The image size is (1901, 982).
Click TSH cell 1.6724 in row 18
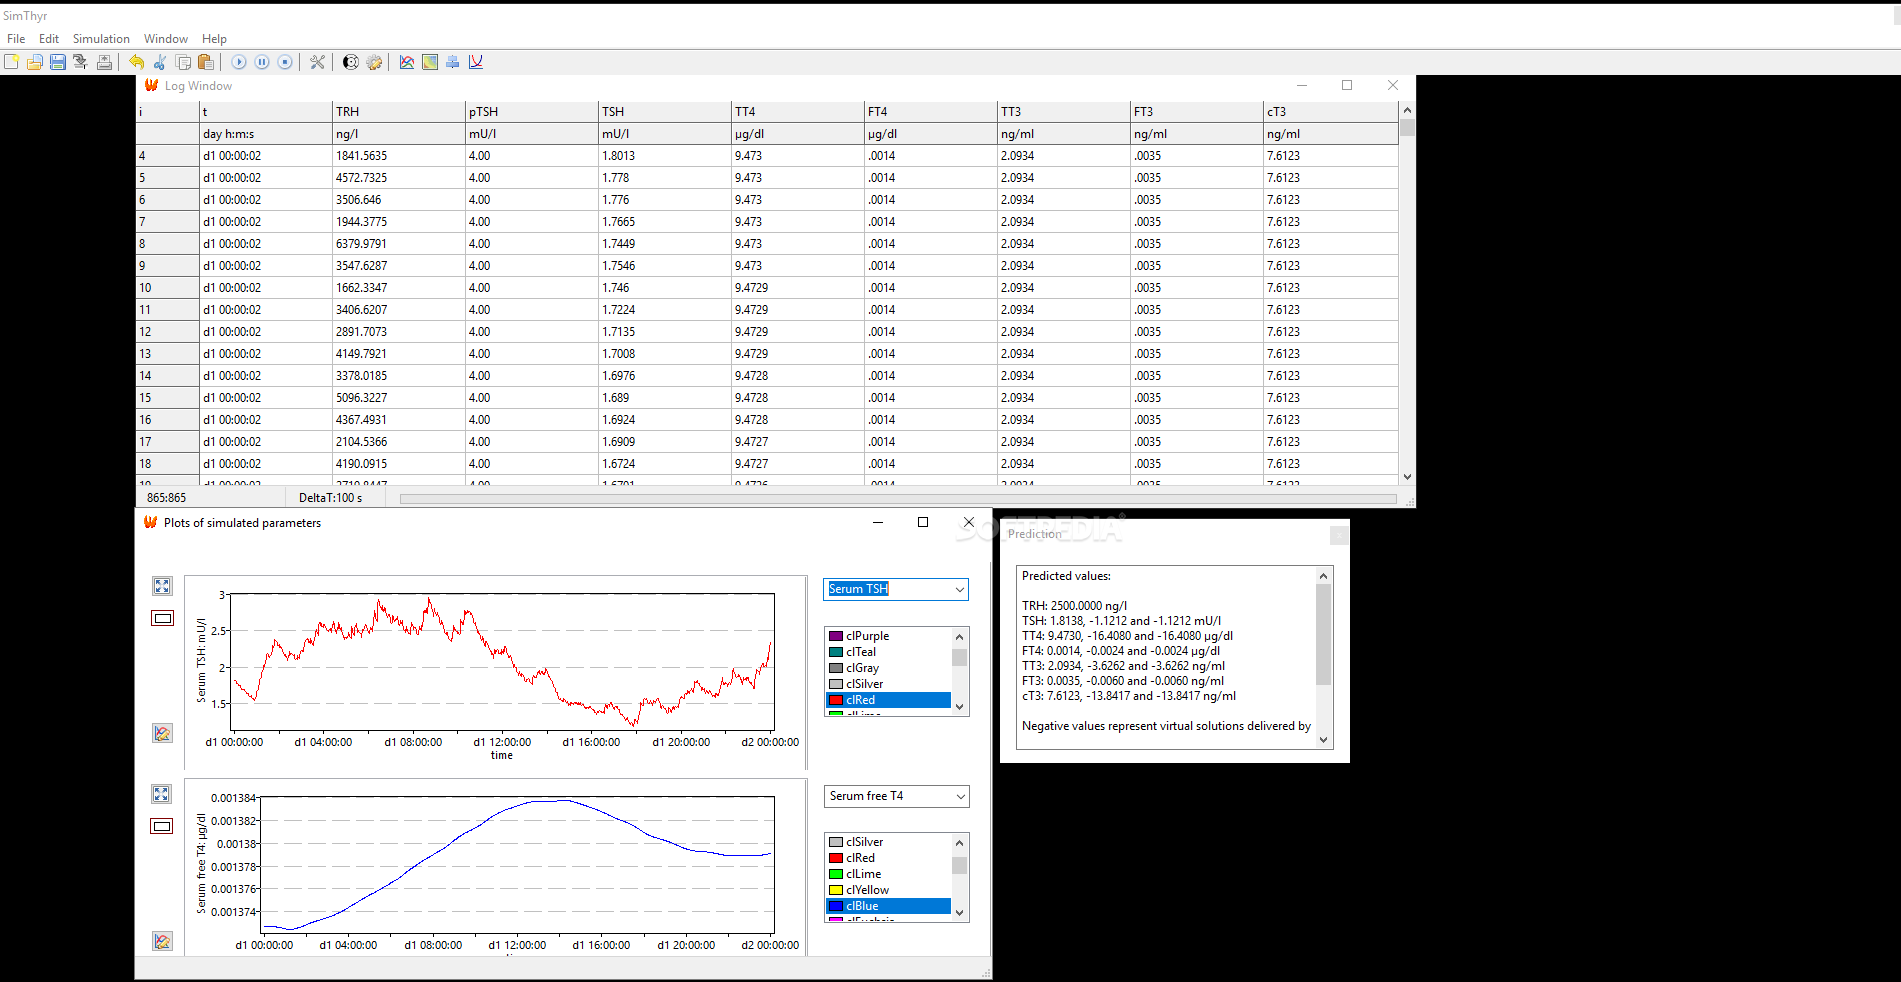pyautogui.click(x=665, y=464)
